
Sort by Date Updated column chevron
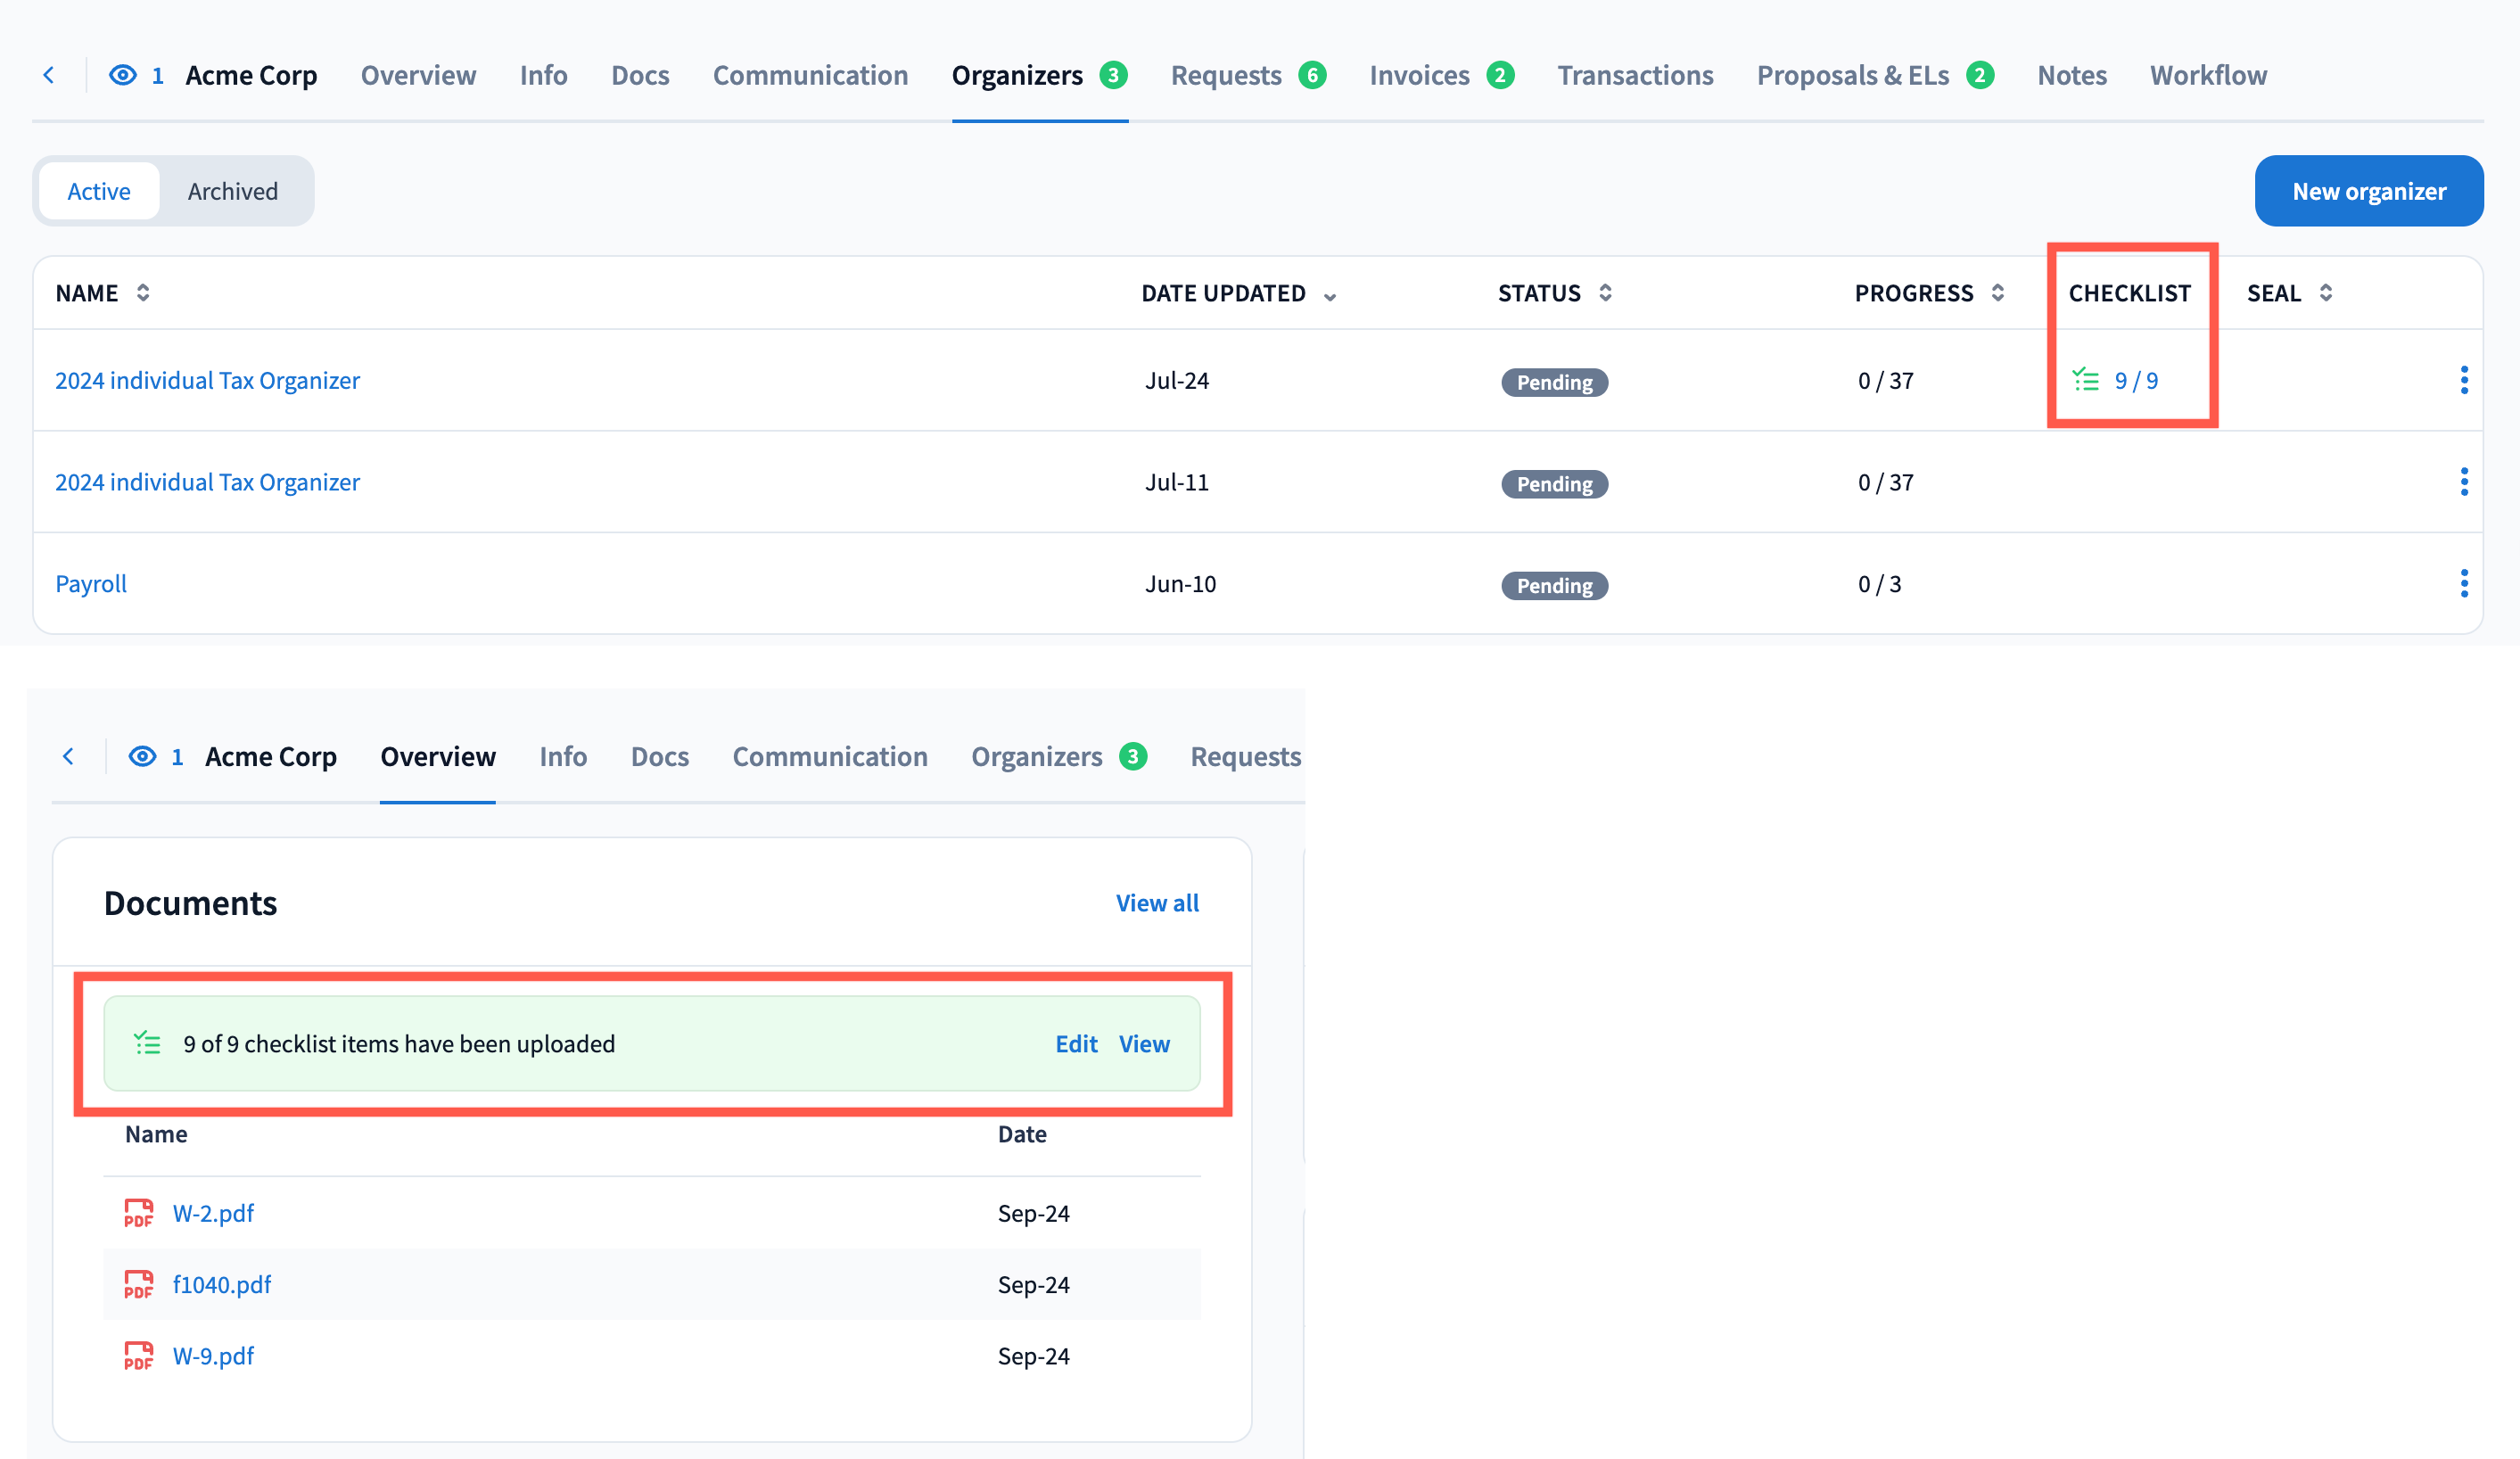(x=1329, y=296)
